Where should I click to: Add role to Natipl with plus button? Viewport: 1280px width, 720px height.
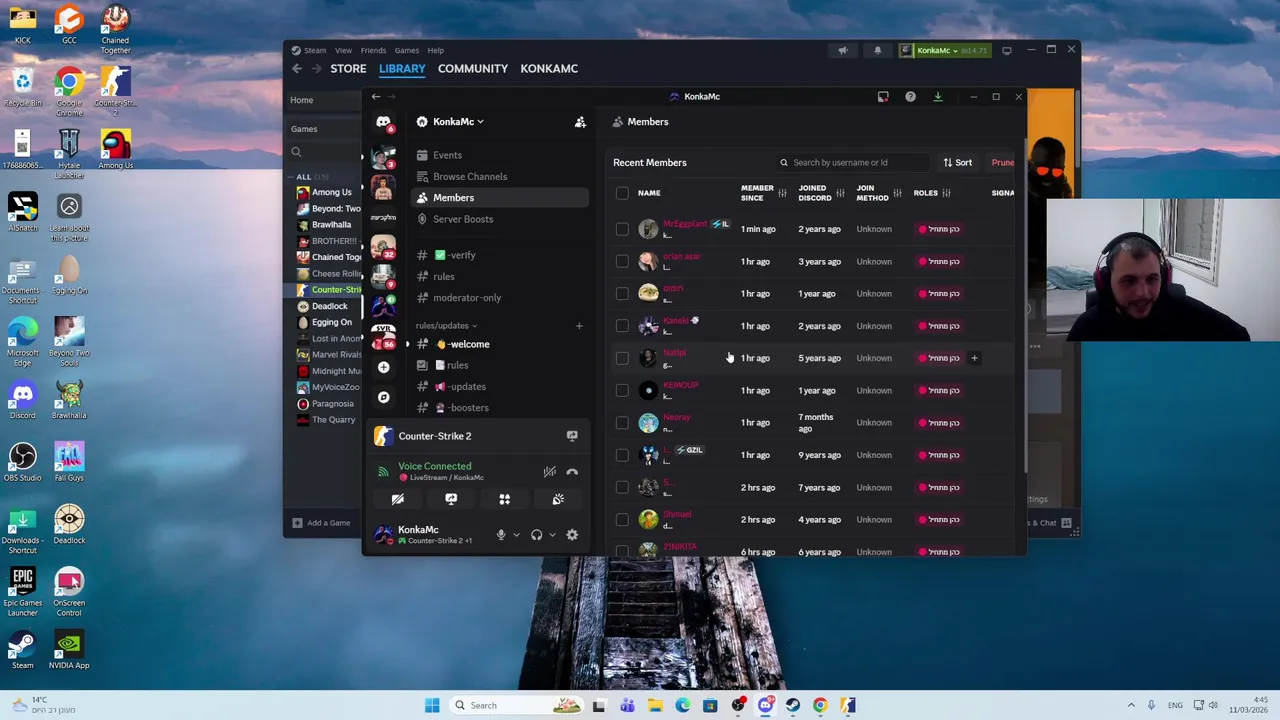[974, 358]
